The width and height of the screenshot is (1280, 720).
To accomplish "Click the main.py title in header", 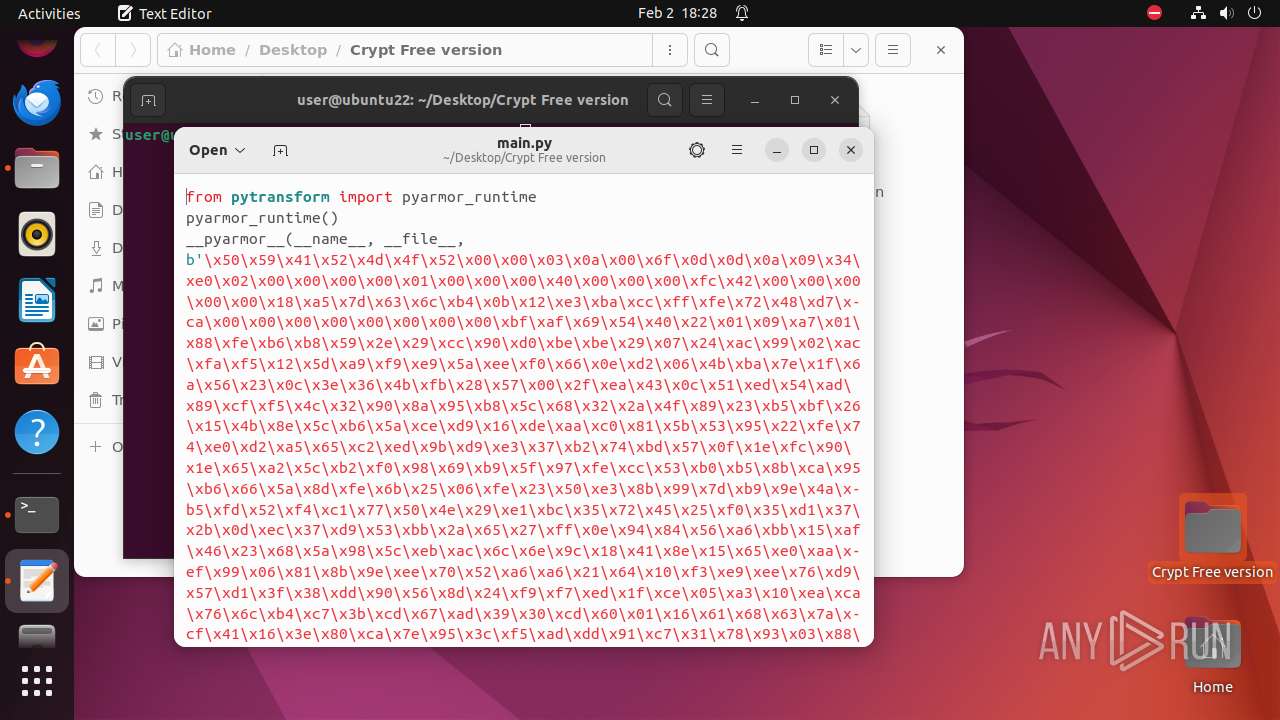I will (x=524, y=143).
